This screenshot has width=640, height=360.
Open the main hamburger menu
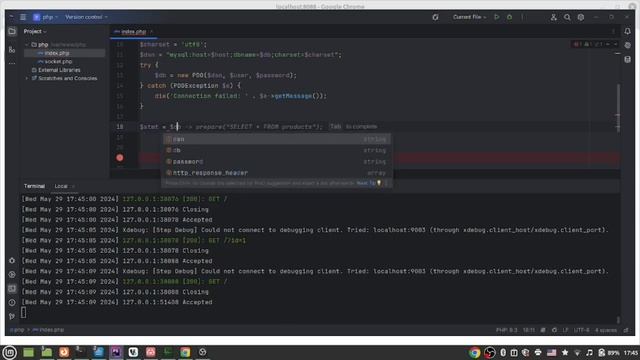click(23, 17)
